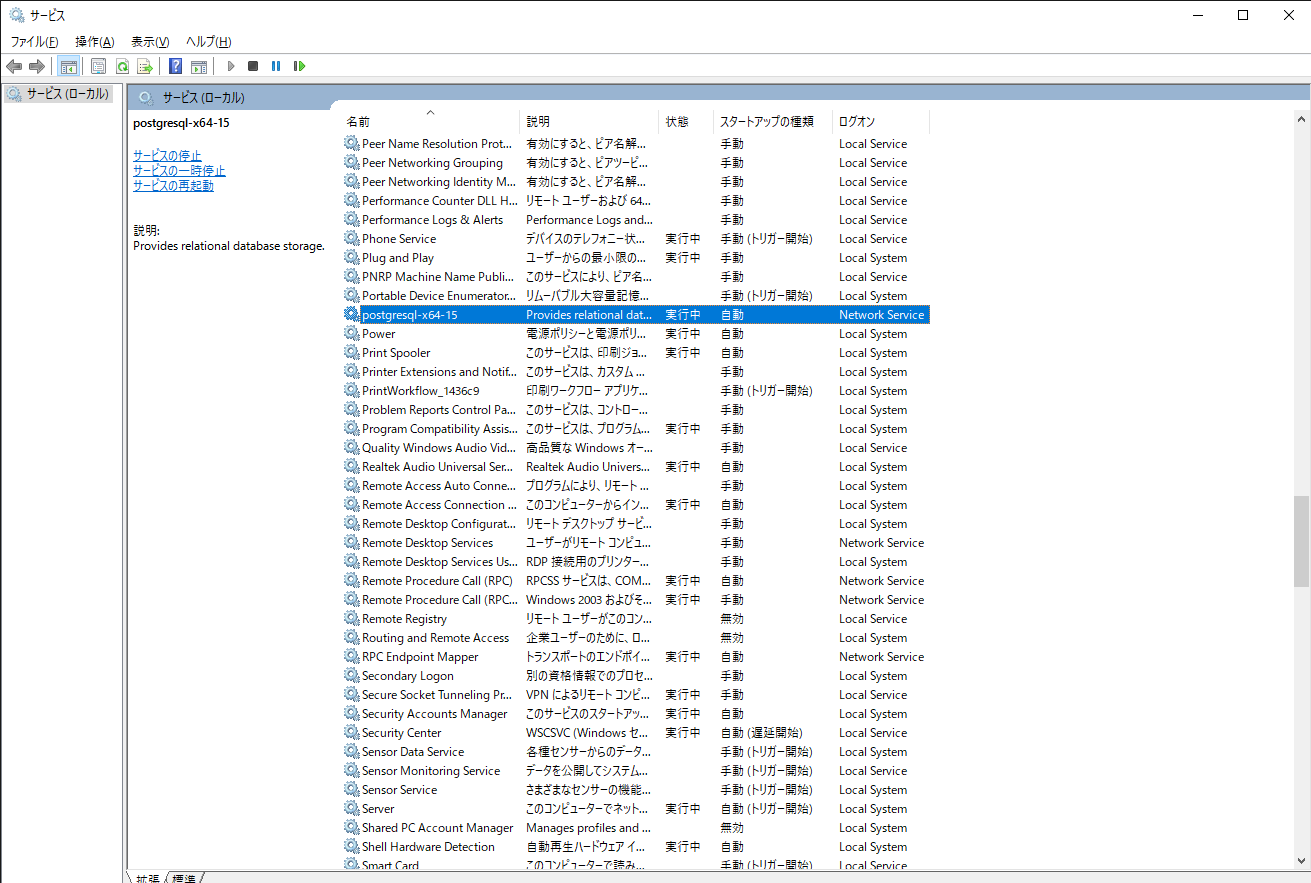Viewport: 1311px width, 883px height.
Task: Select the Power service name
Action: pyautogui.click(x=379, y=333)
